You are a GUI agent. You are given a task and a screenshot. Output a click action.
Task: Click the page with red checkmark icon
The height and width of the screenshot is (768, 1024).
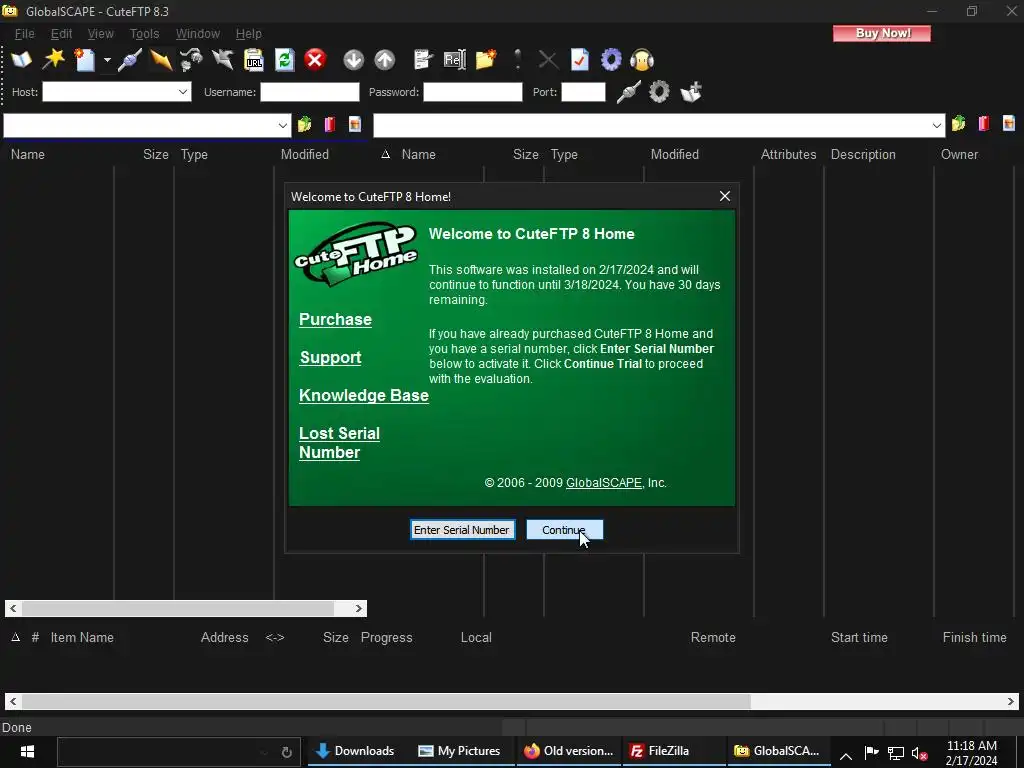(579, 60)
